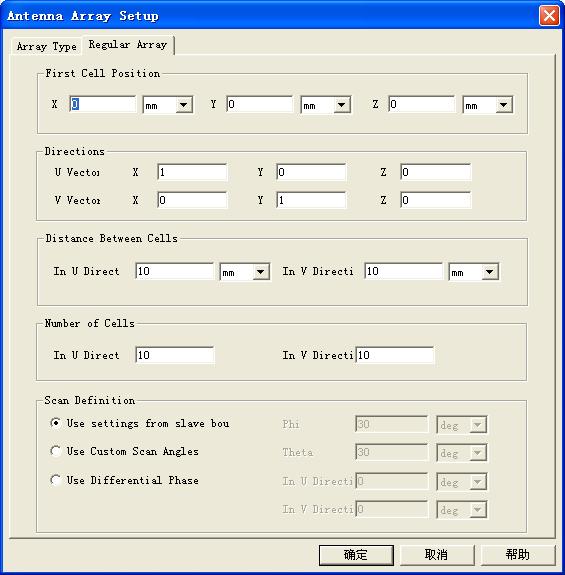Focus the U Vector X input field
565x575 pixels.
point(192,172)
